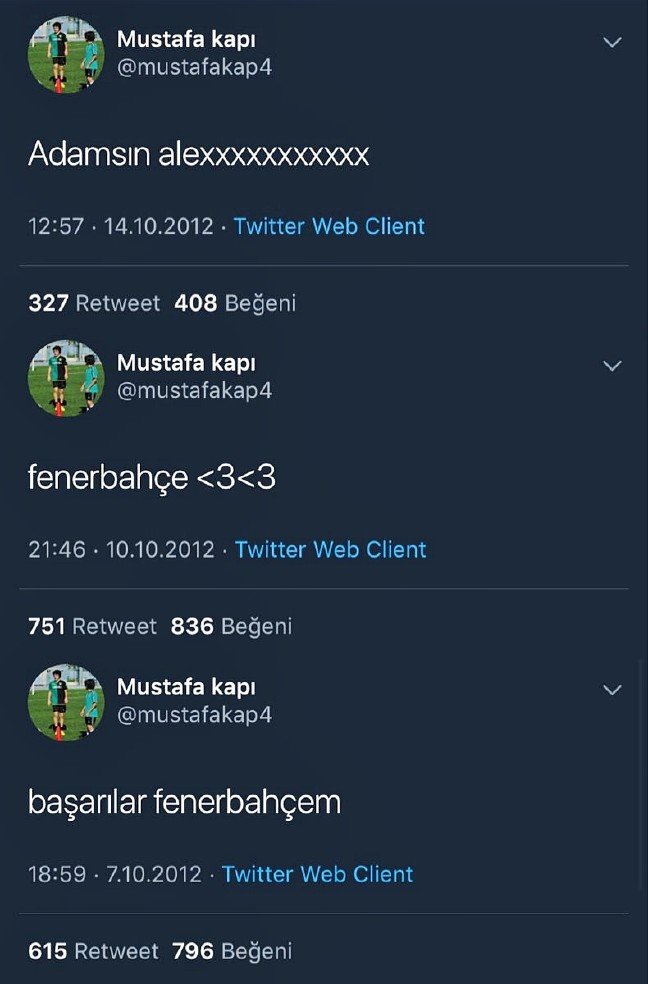The height and width of the screenshot is (984, 648).
Task: View the 327 Retweet list
Action: (x=94, y=303)
